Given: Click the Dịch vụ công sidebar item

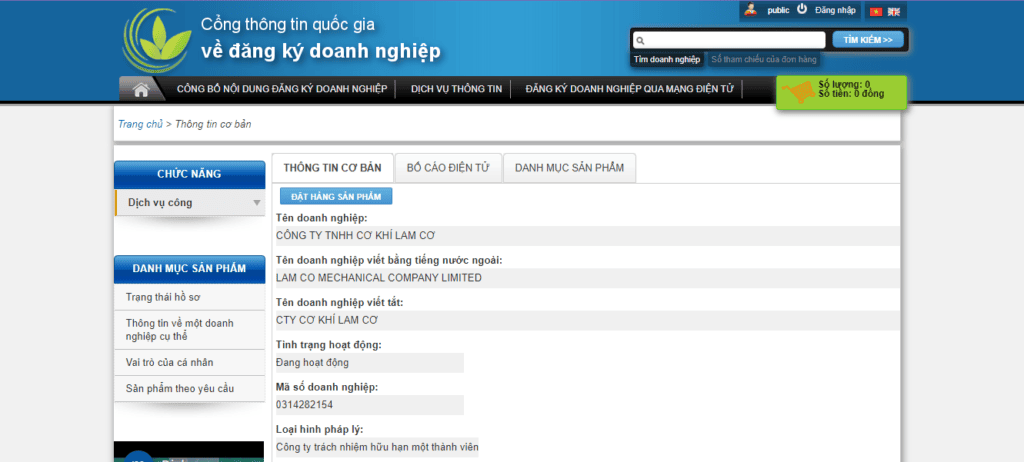Looking at the screenshot, I should pyautogui.click(x=189, y=203).
